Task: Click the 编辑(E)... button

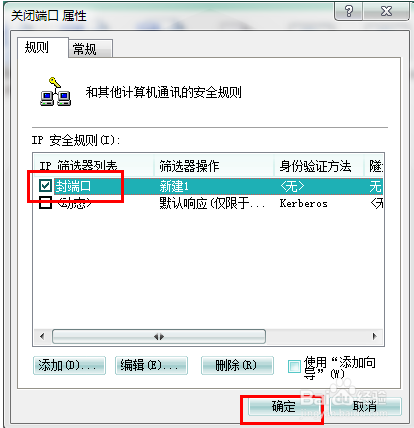Action: [x=151, y=366]
